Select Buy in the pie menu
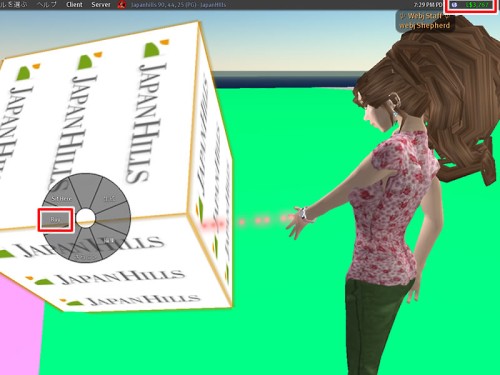 [x=55, y=219]
